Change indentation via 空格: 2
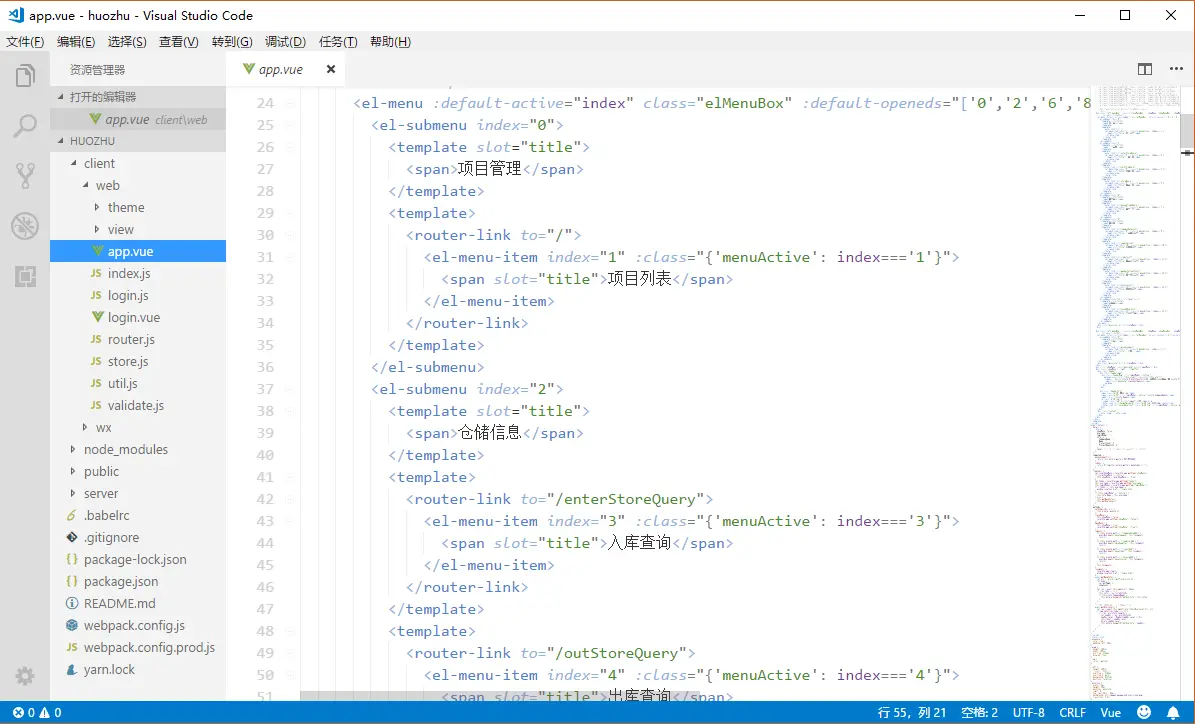The height and width of the screenshot is (724, 1195). click(979, 713)
